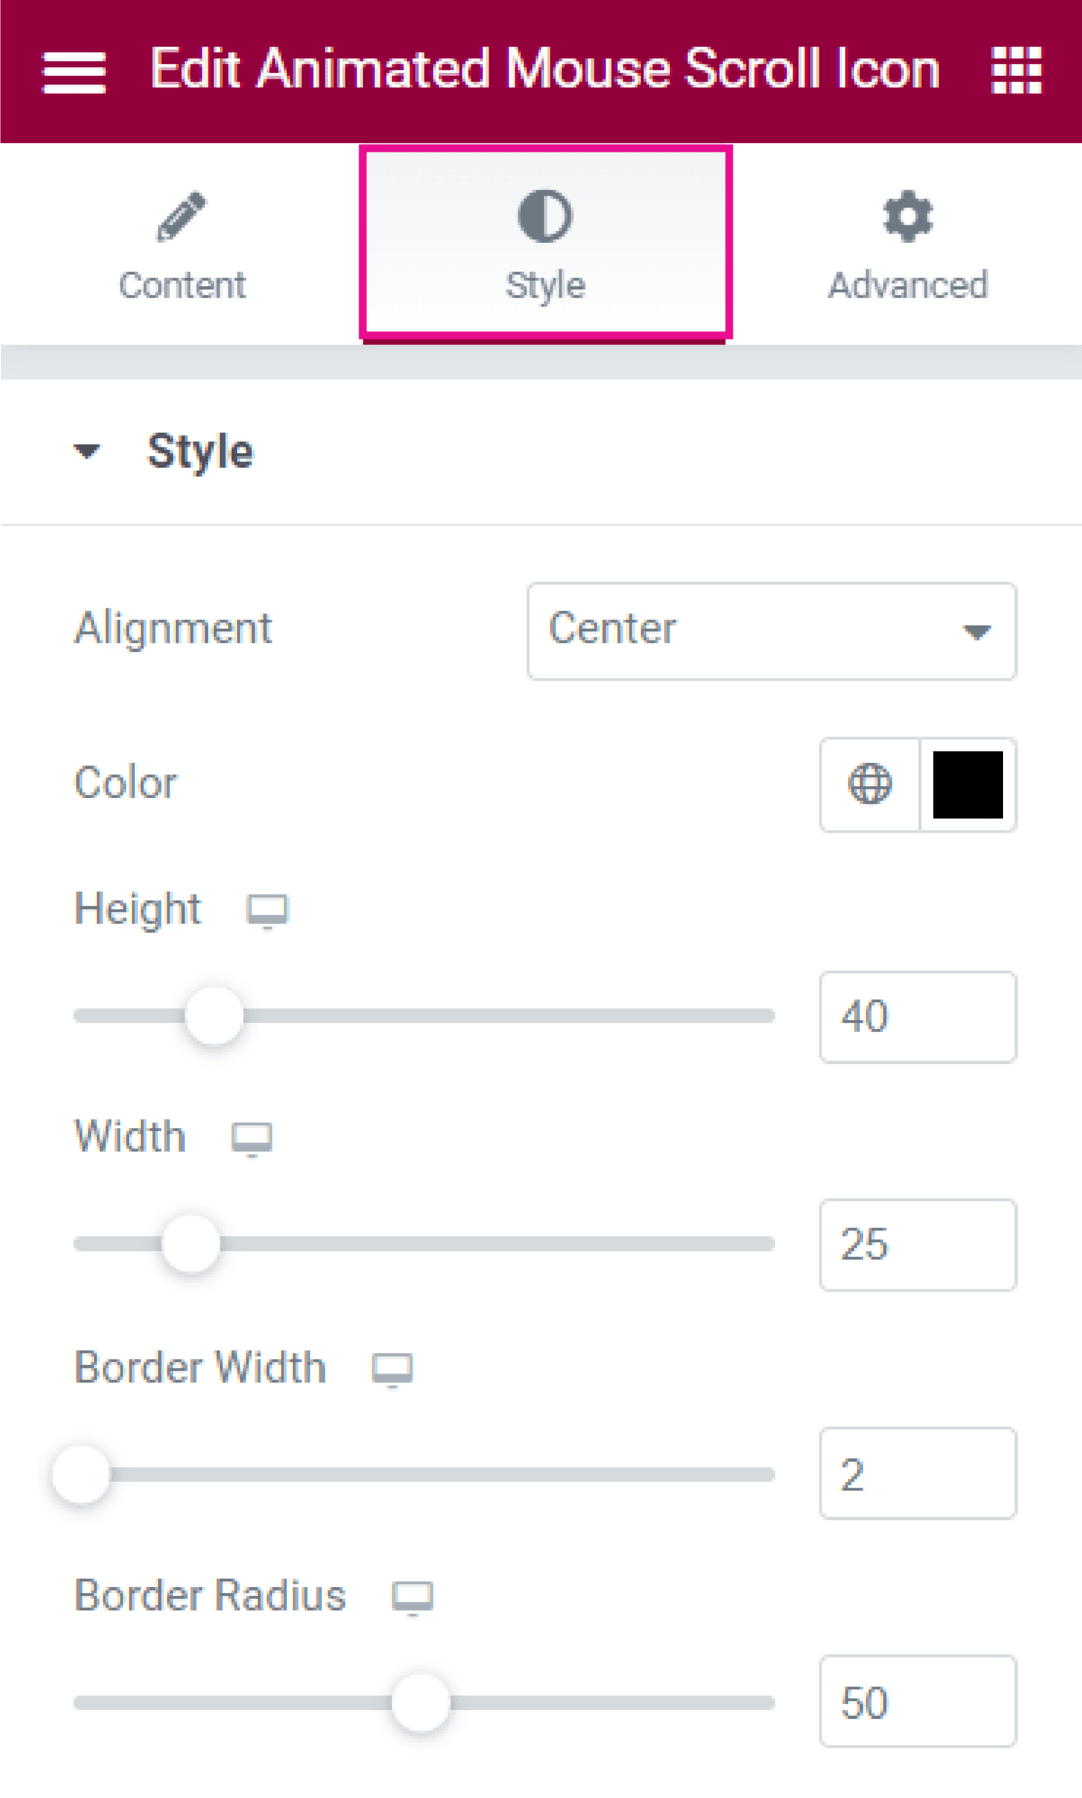Click the Advanced gear icon
Image resolution: width=1082 pixels, height=1798 pixels.
click(907, 216)
